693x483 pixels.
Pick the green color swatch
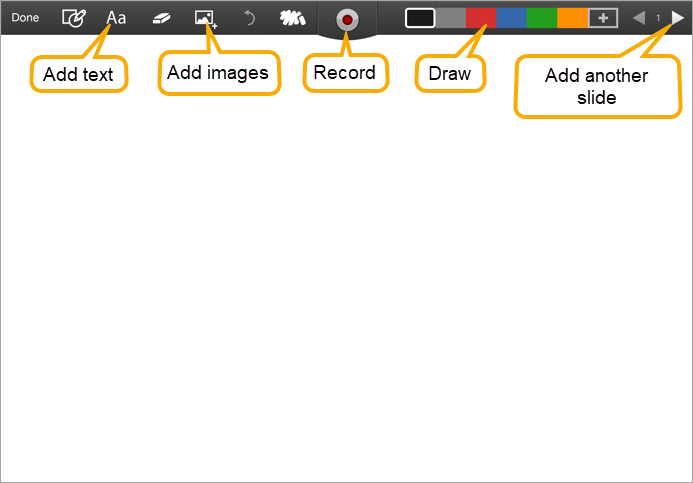point(542,18)
